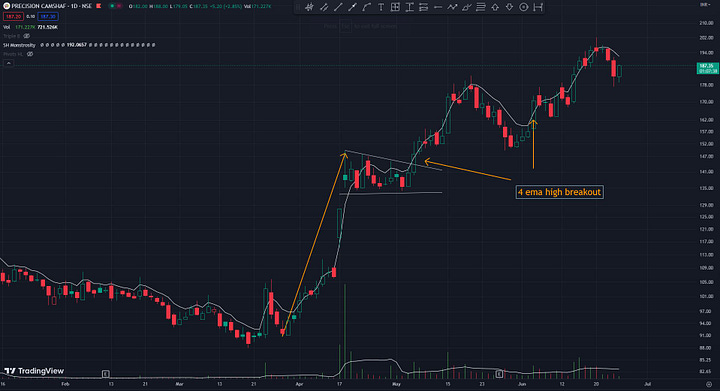Select the trend line drawing tool

(338, 7)
